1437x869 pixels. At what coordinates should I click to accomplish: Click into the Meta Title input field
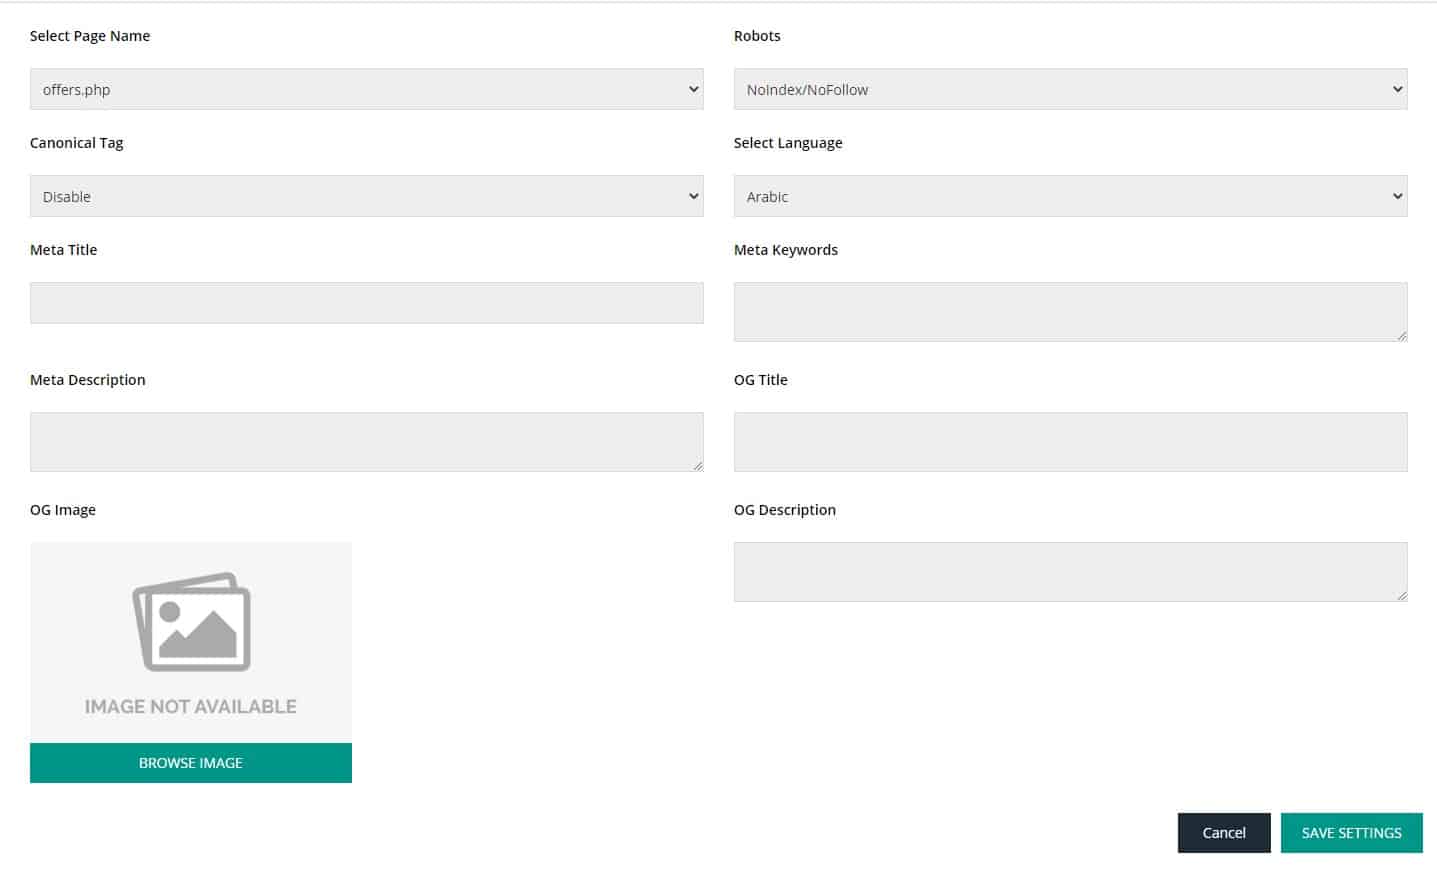click(x=366, y=303)
